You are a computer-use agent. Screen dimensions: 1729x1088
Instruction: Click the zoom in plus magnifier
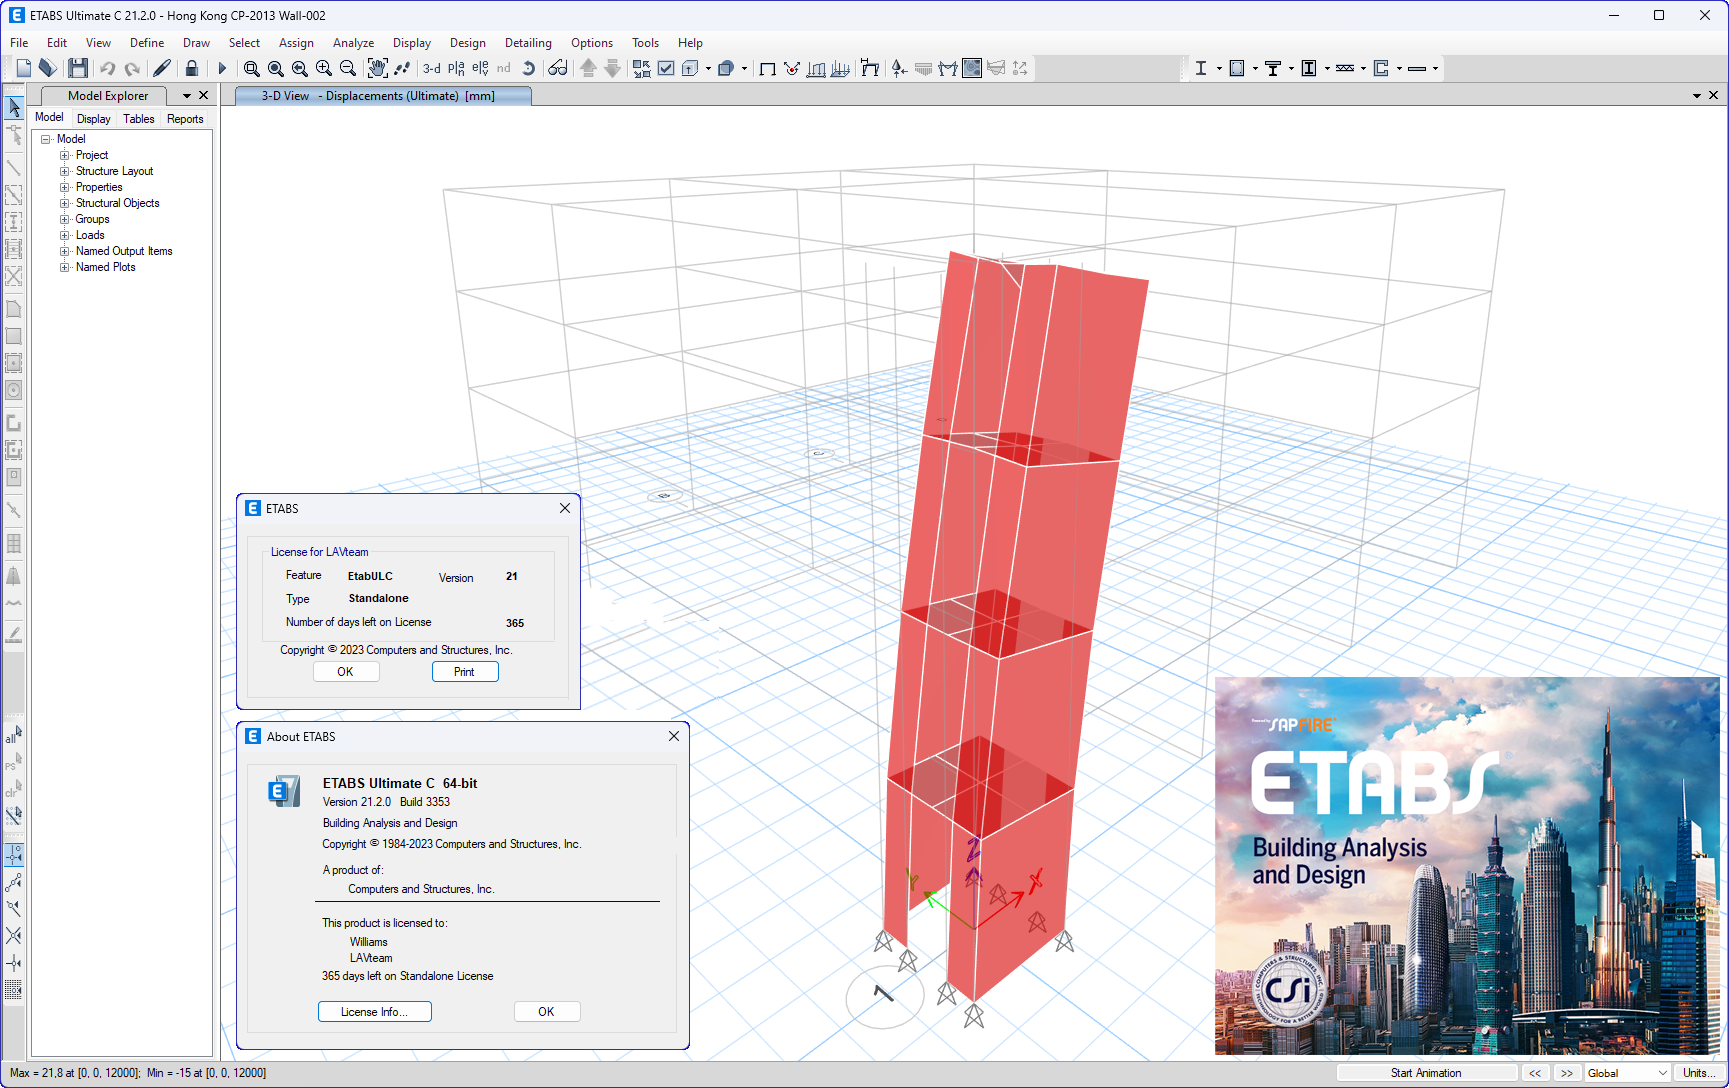[x=324, y=68]
